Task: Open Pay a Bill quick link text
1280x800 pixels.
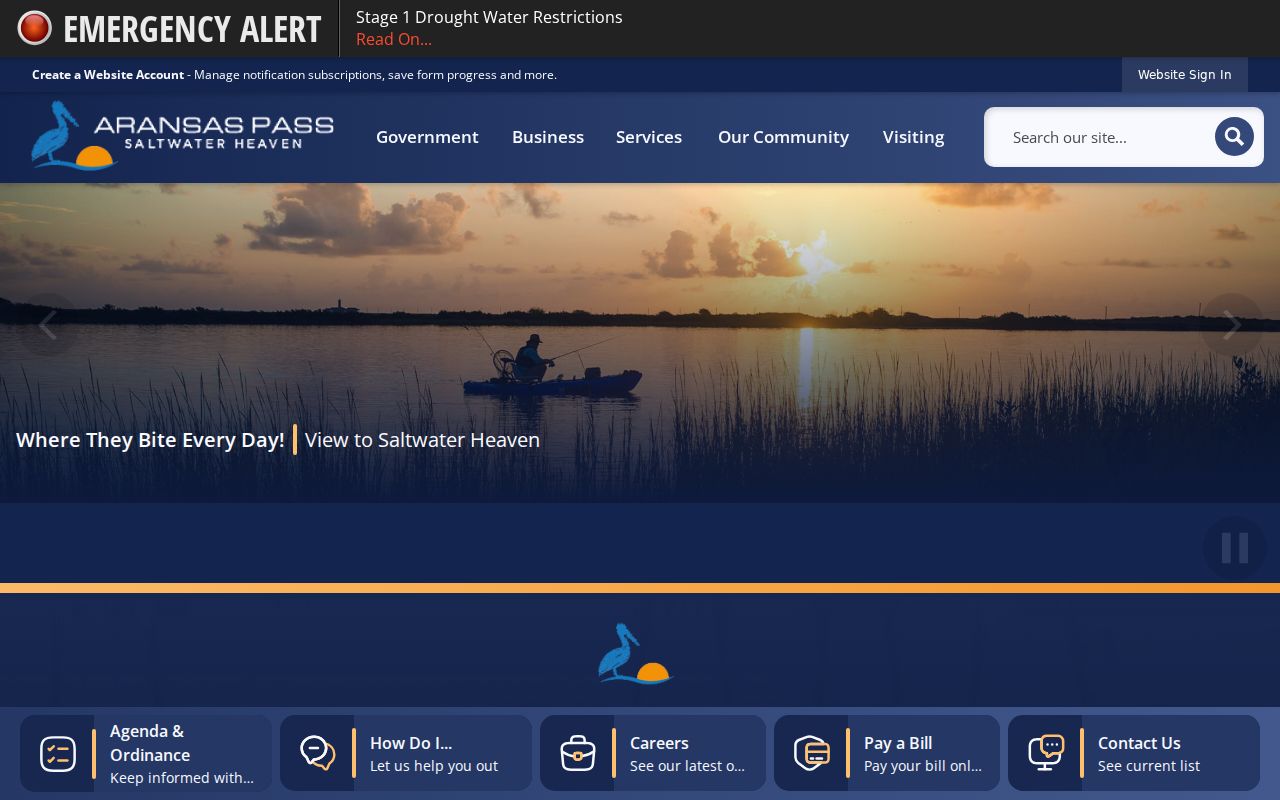Action: tap(898, 743)
